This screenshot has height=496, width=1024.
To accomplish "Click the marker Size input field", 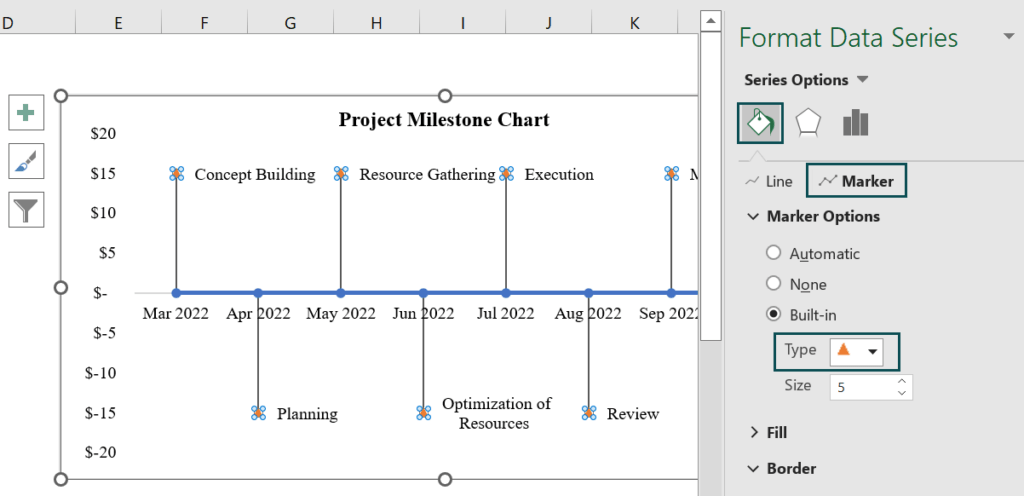I will 862,387.
